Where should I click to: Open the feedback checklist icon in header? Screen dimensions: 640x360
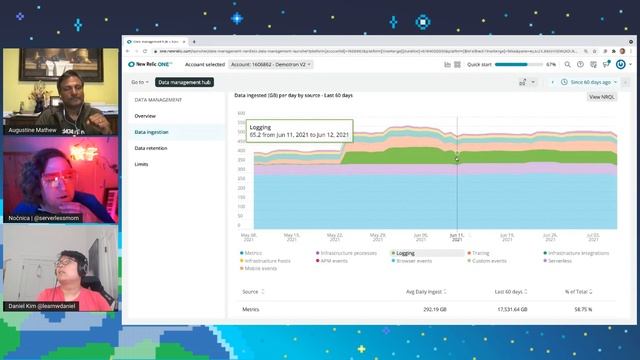click(x=593, y=64)
